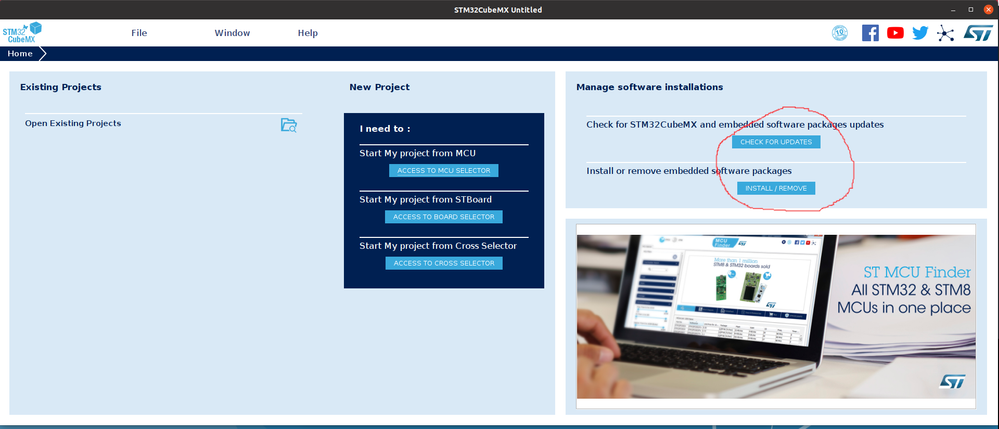Viewport: 999px width, 429px height.
Task: Click the STM32CubeMX logo icon
Action: click(22, 32)
